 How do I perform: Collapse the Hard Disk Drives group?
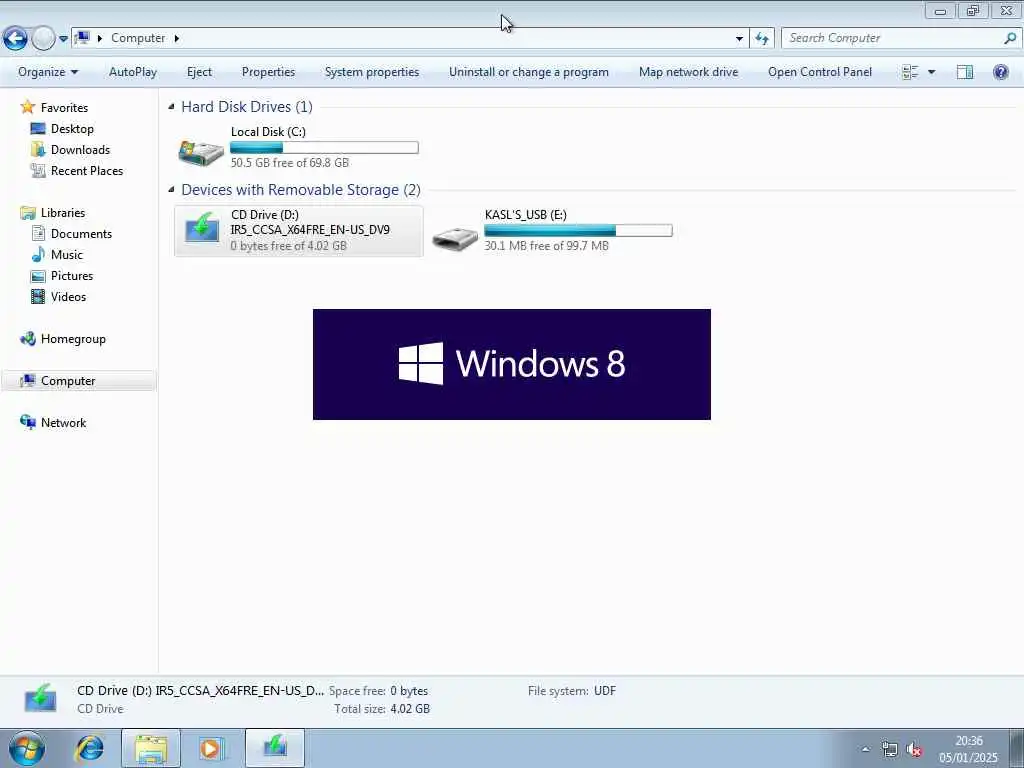(x=171, y=106)
